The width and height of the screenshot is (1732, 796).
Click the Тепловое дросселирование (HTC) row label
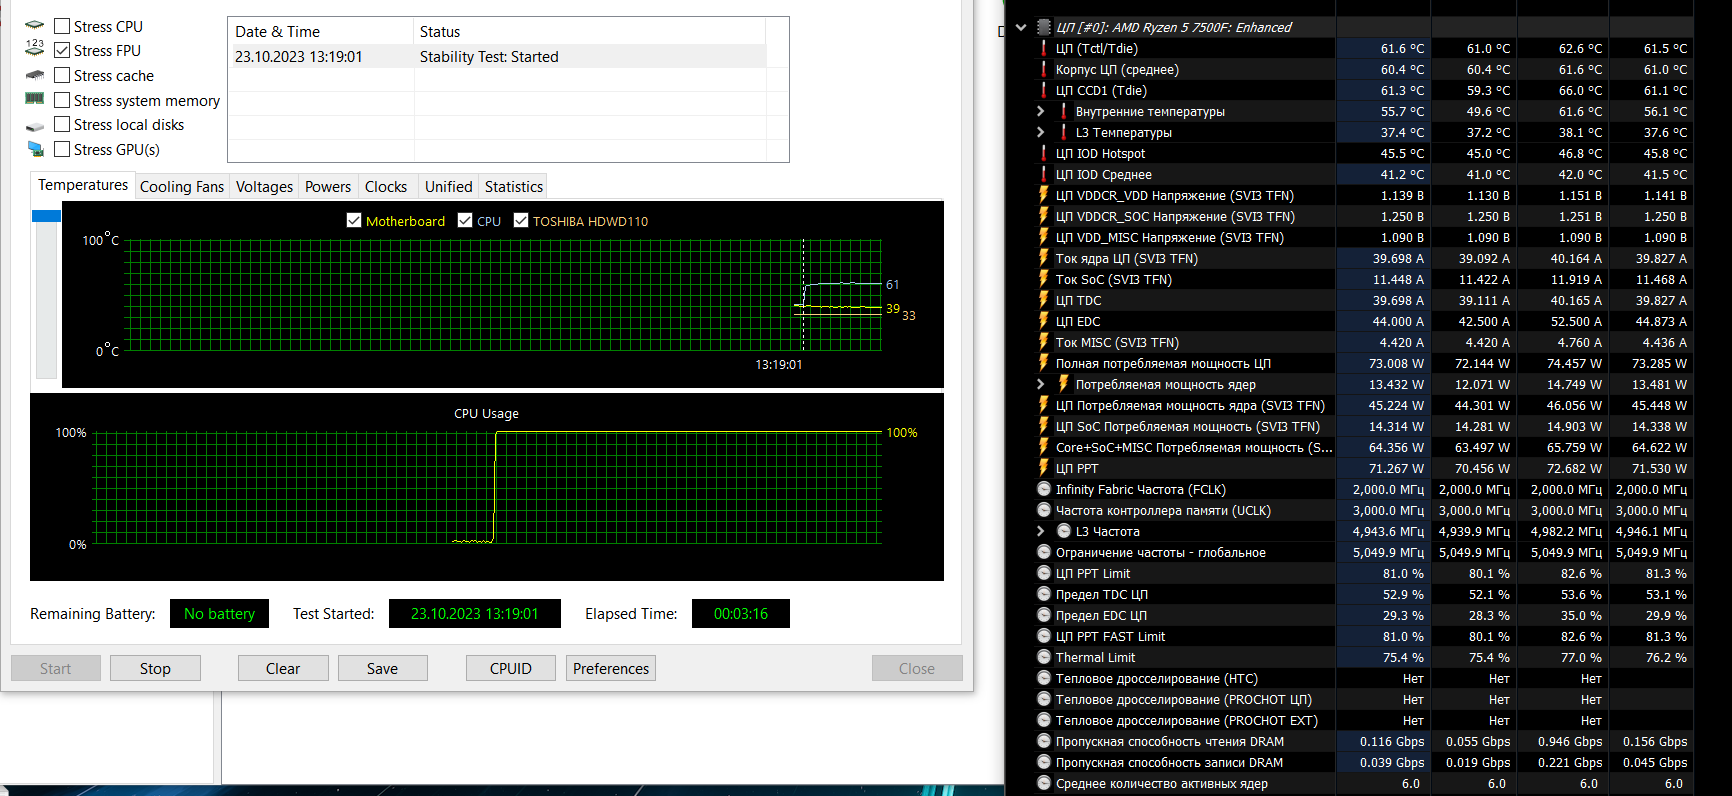[x=1157, y=678]
